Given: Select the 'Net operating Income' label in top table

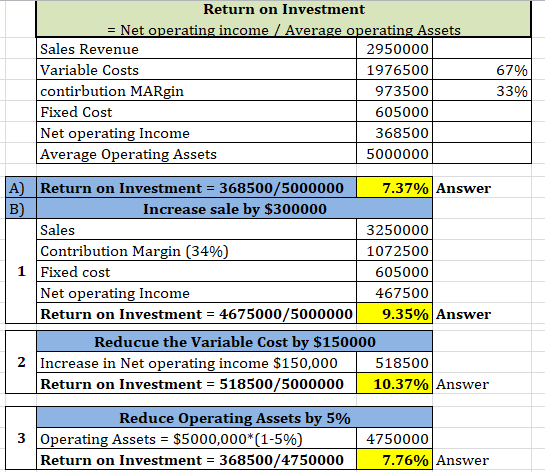Looking at the screenshot, I should [196, 132].
